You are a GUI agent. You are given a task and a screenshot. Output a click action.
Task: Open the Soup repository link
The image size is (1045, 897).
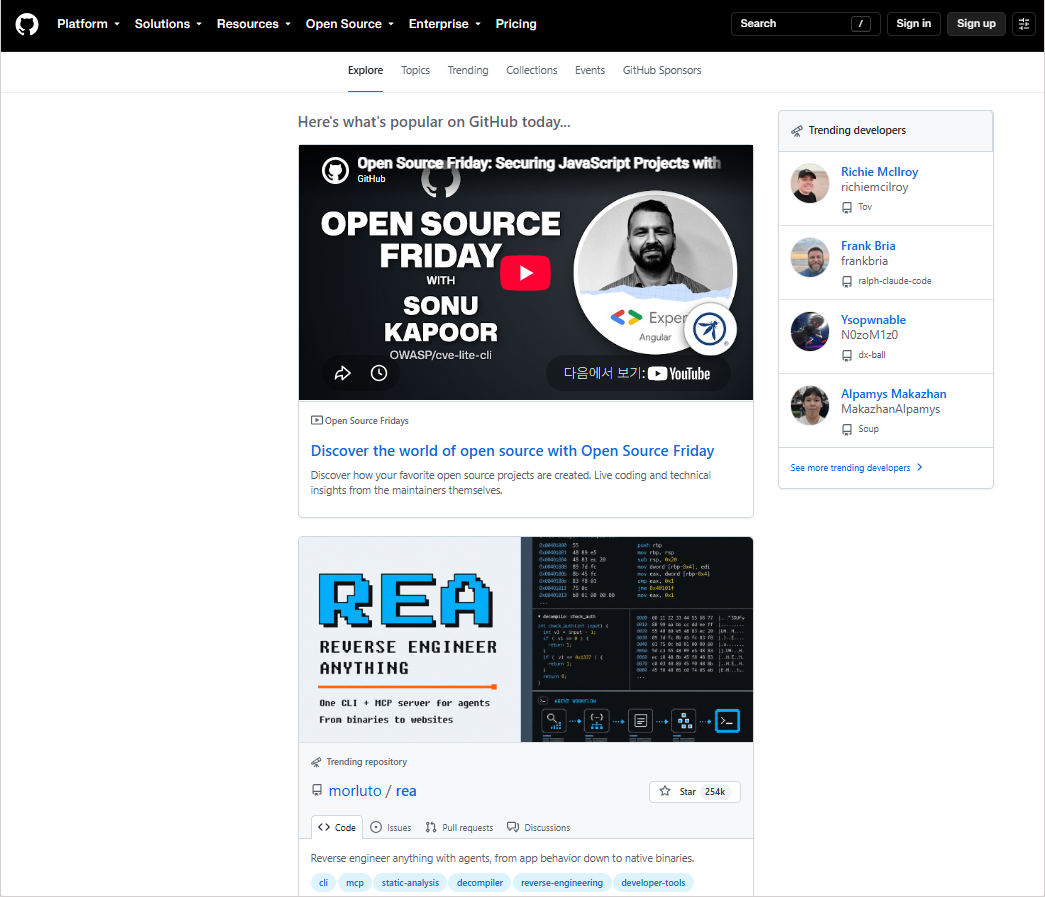[x=868, y=429]
